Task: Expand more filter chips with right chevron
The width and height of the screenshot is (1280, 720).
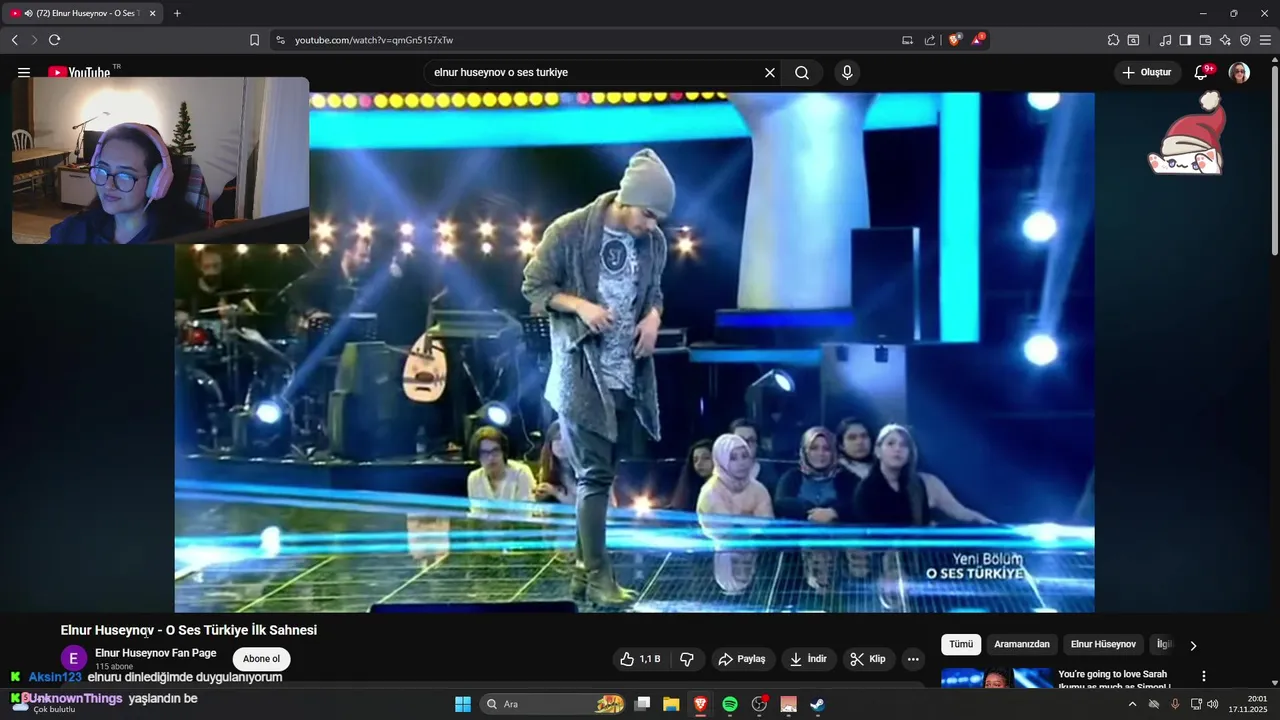Action: click(x=1193, y=646)
